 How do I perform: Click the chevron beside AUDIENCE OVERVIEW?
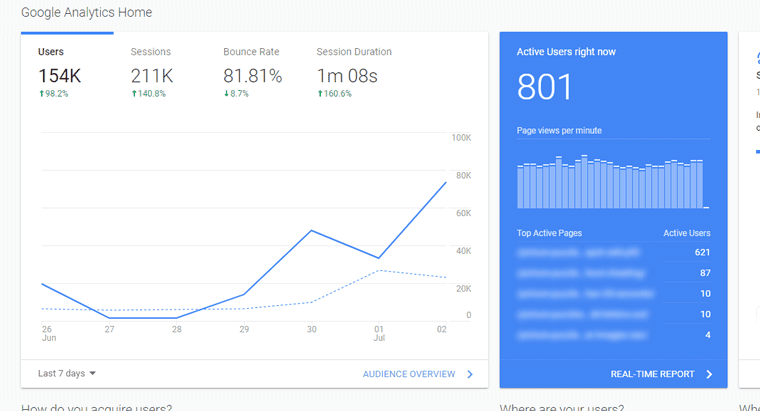pyautogui.click(x=470, y=374)
